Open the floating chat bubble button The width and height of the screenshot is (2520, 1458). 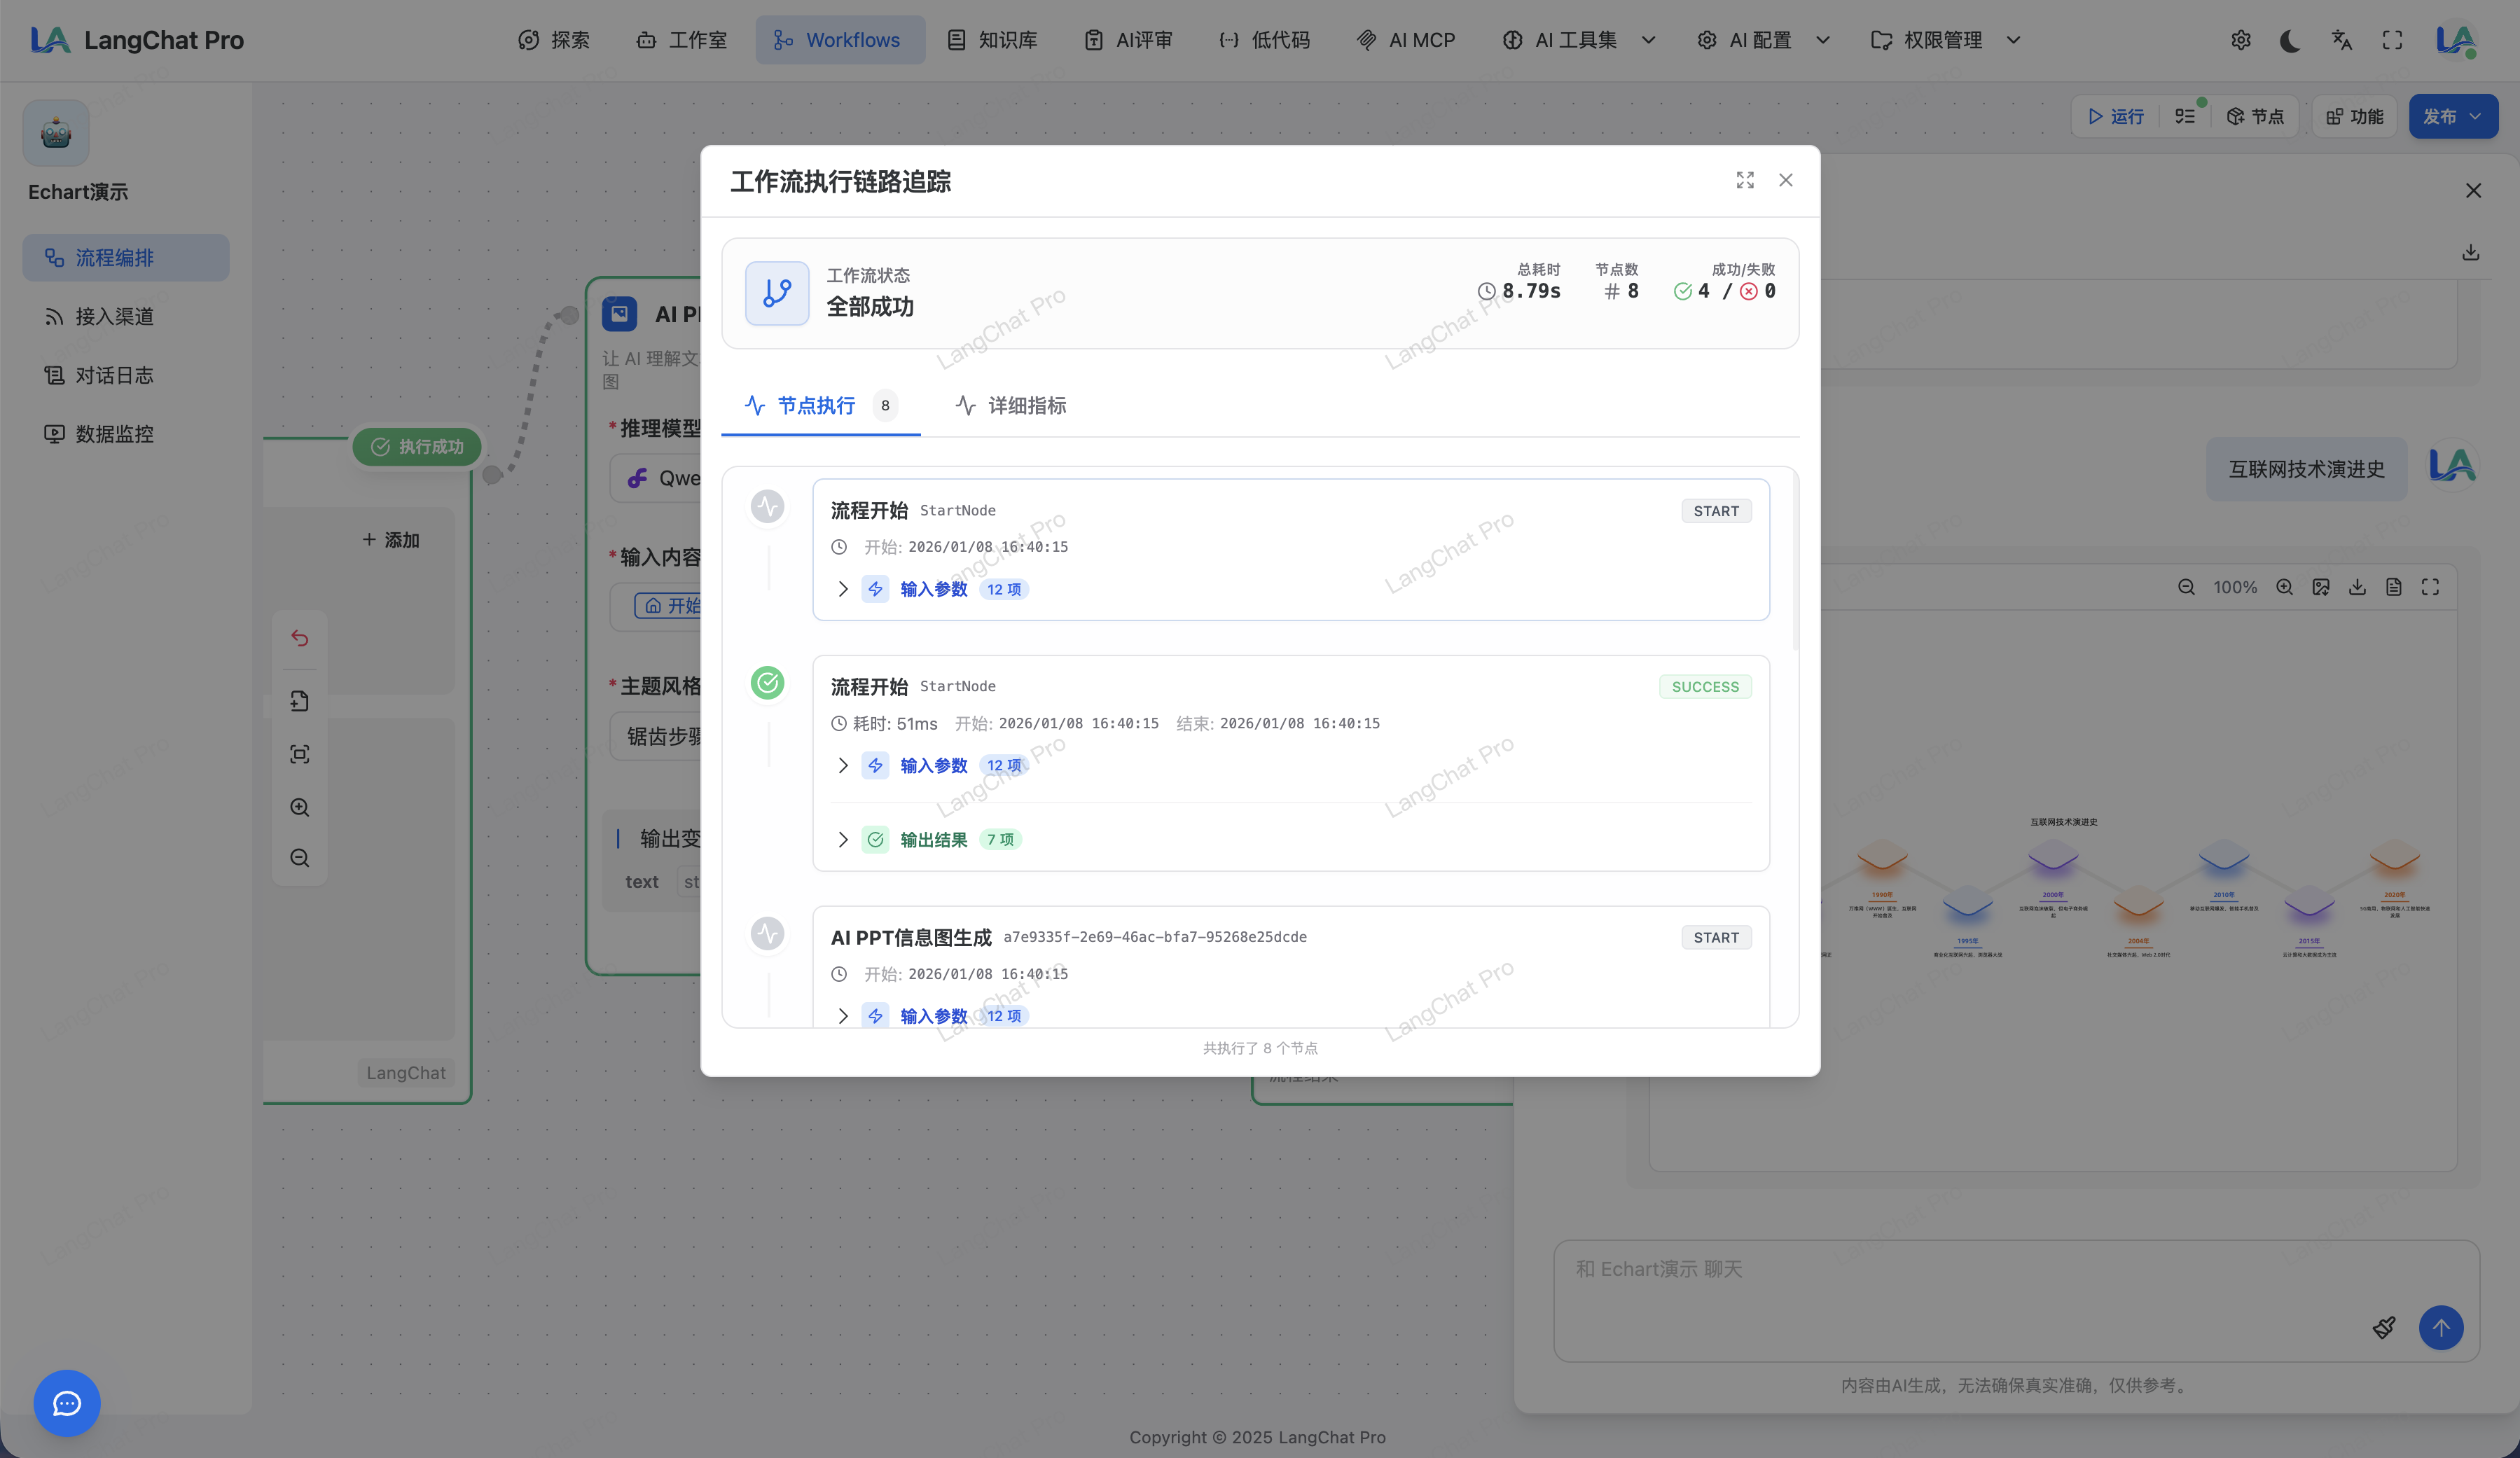[67, 1403]
